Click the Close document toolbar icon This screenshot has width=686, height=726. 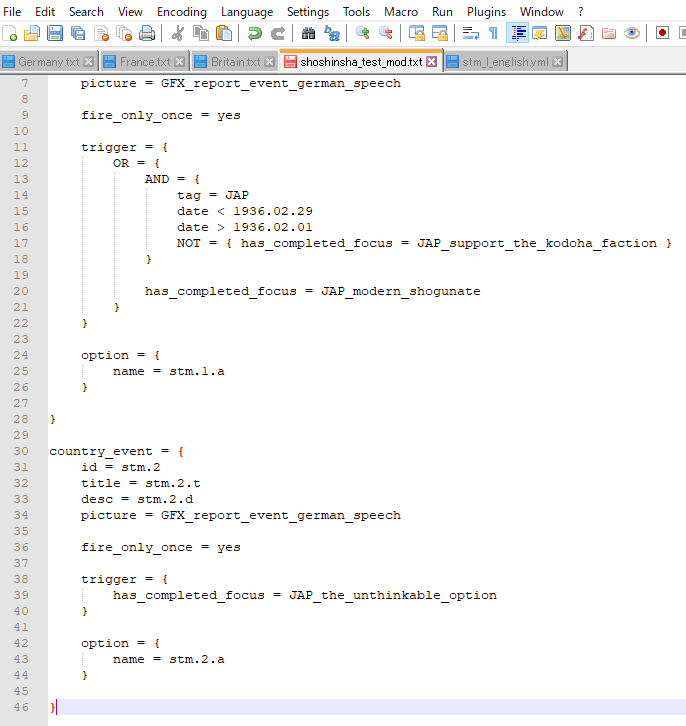tap(101, 33)
